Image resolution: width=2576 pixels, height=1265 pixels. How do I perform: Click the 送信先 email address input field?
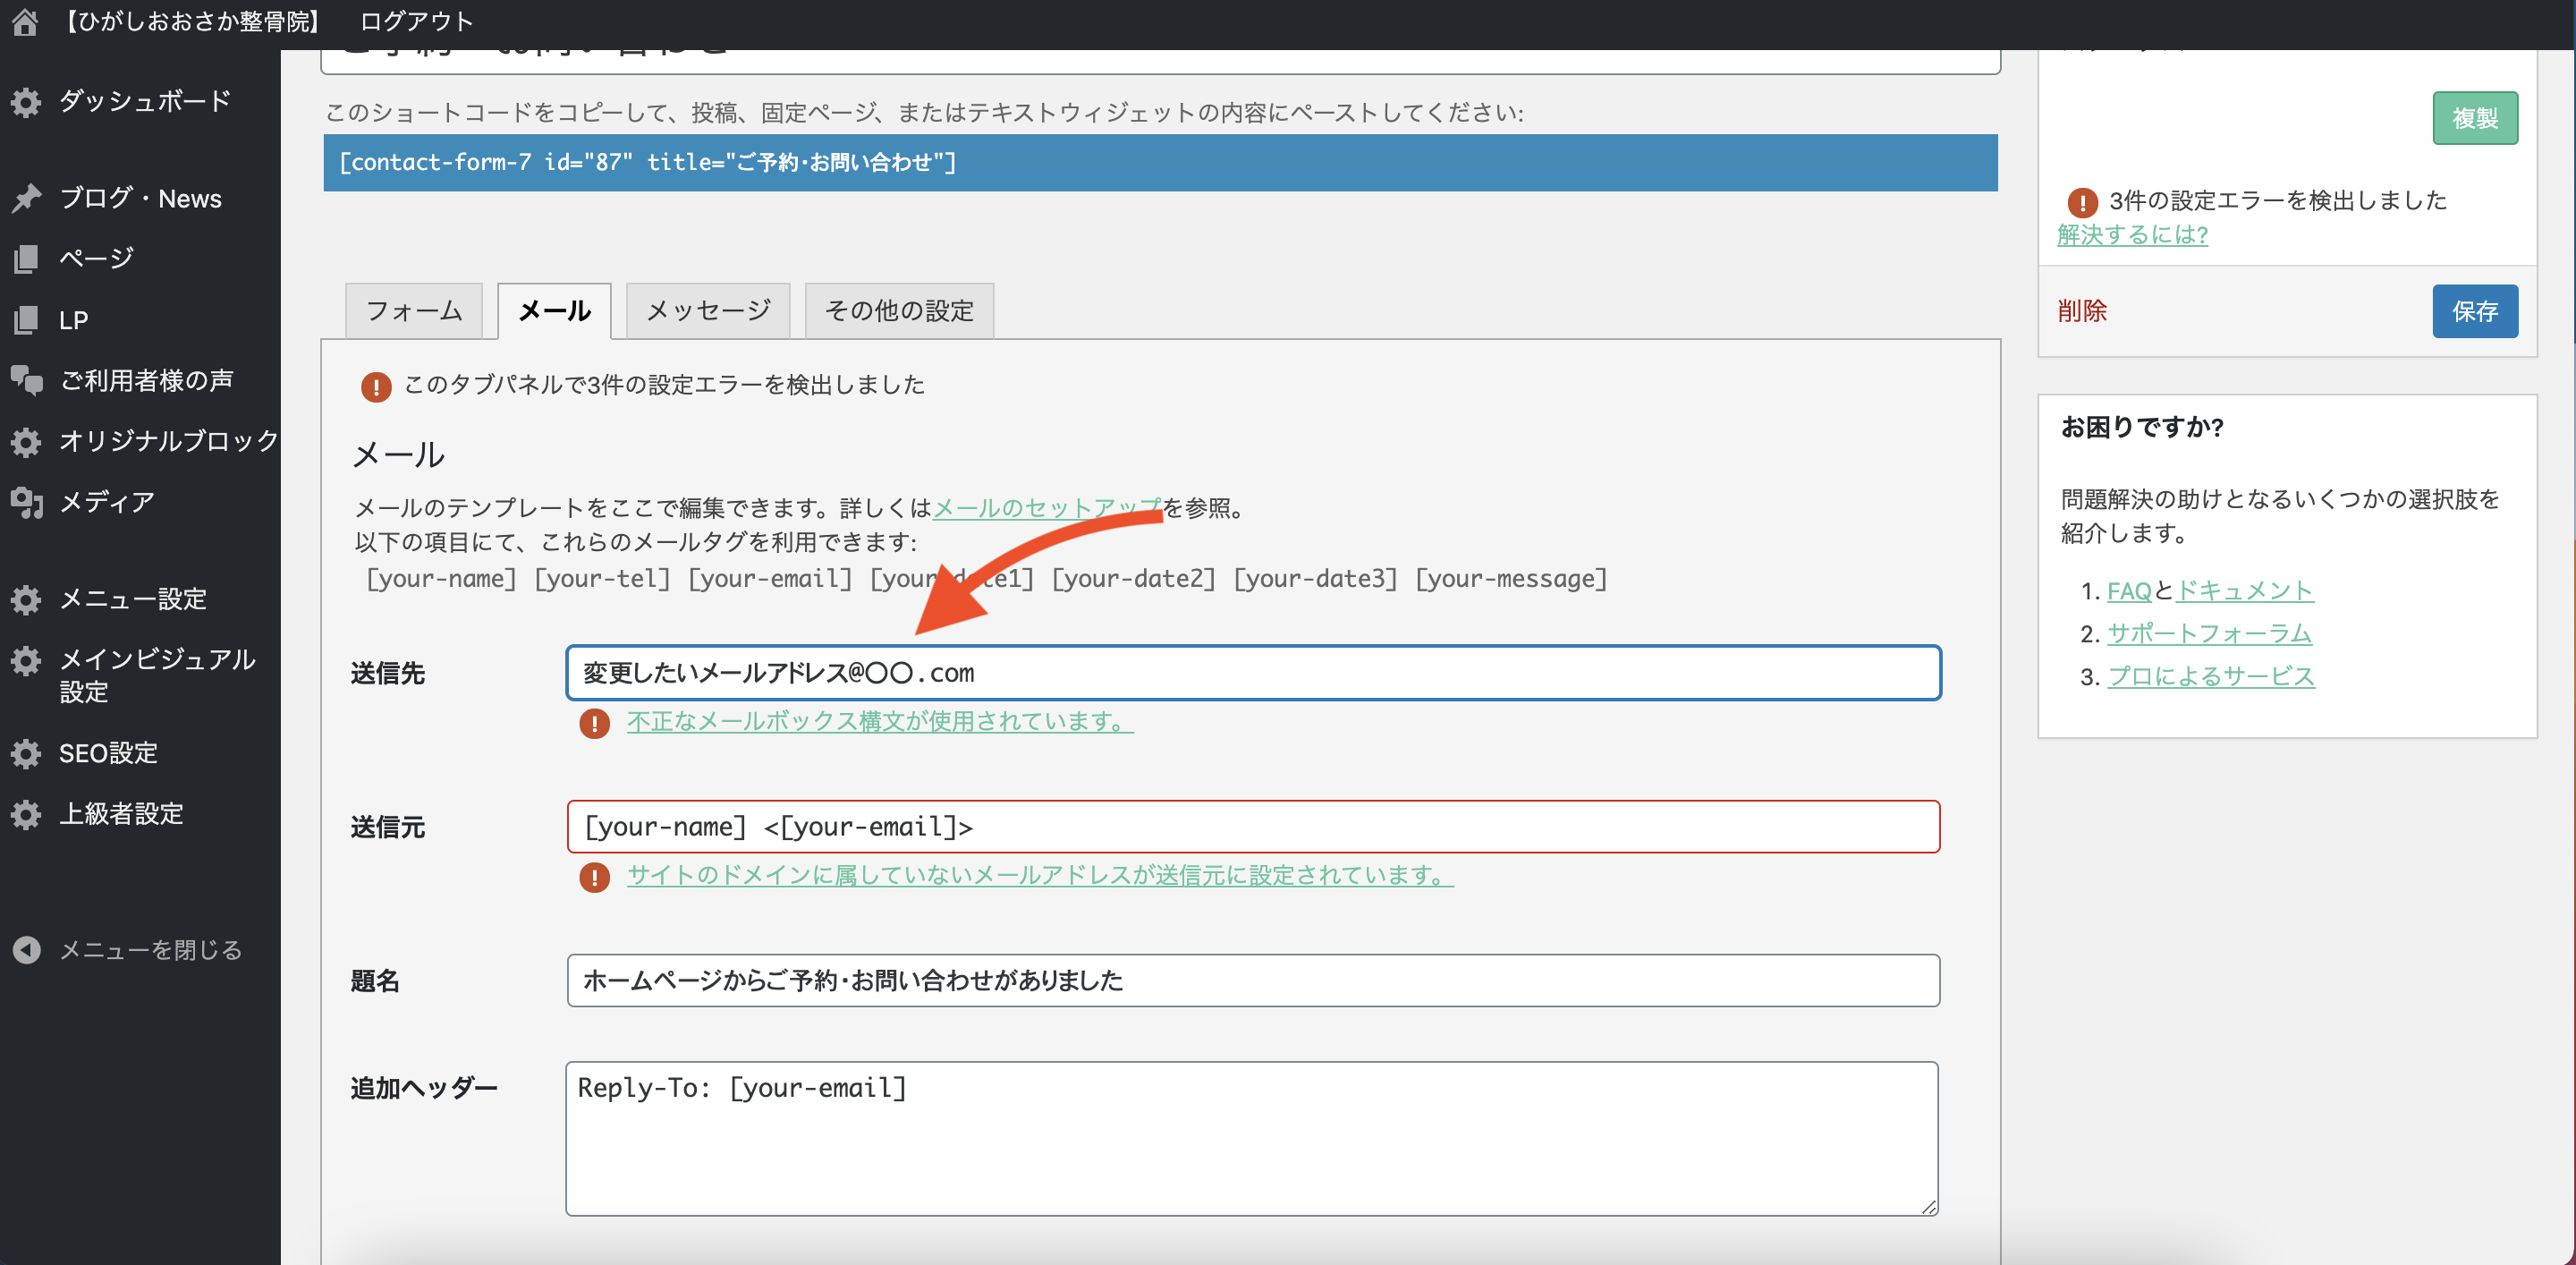[1252, 673]
